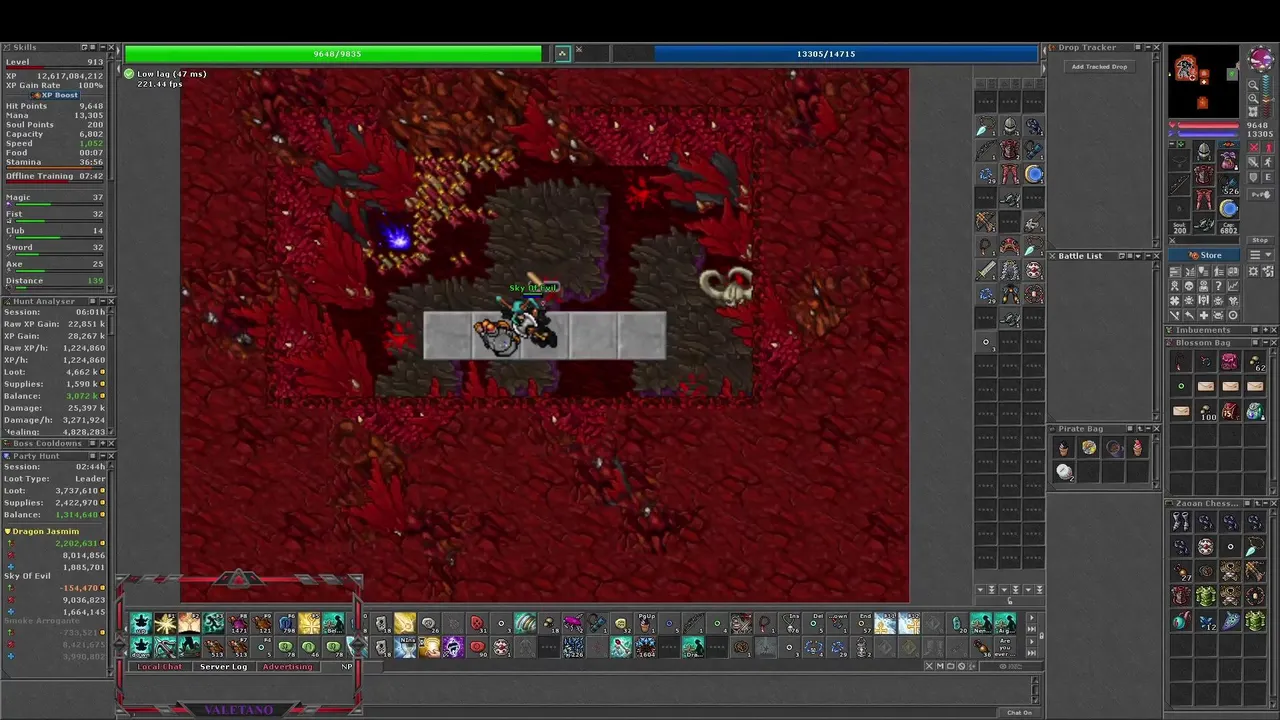Screen dimensions: 1280x720
Task: Use the hotkey showing count 1604
Action: coord(645,647)
